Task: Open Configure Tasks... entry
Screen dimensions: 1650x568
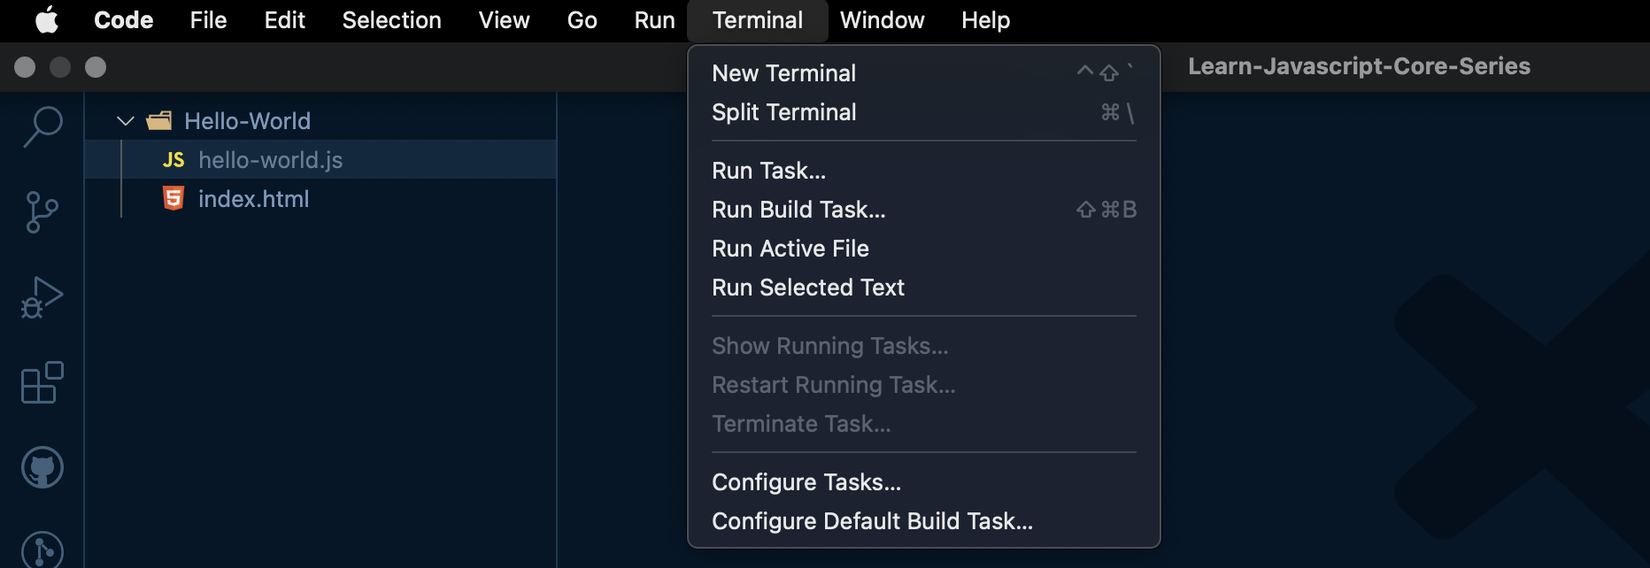Action: point(806,482)
